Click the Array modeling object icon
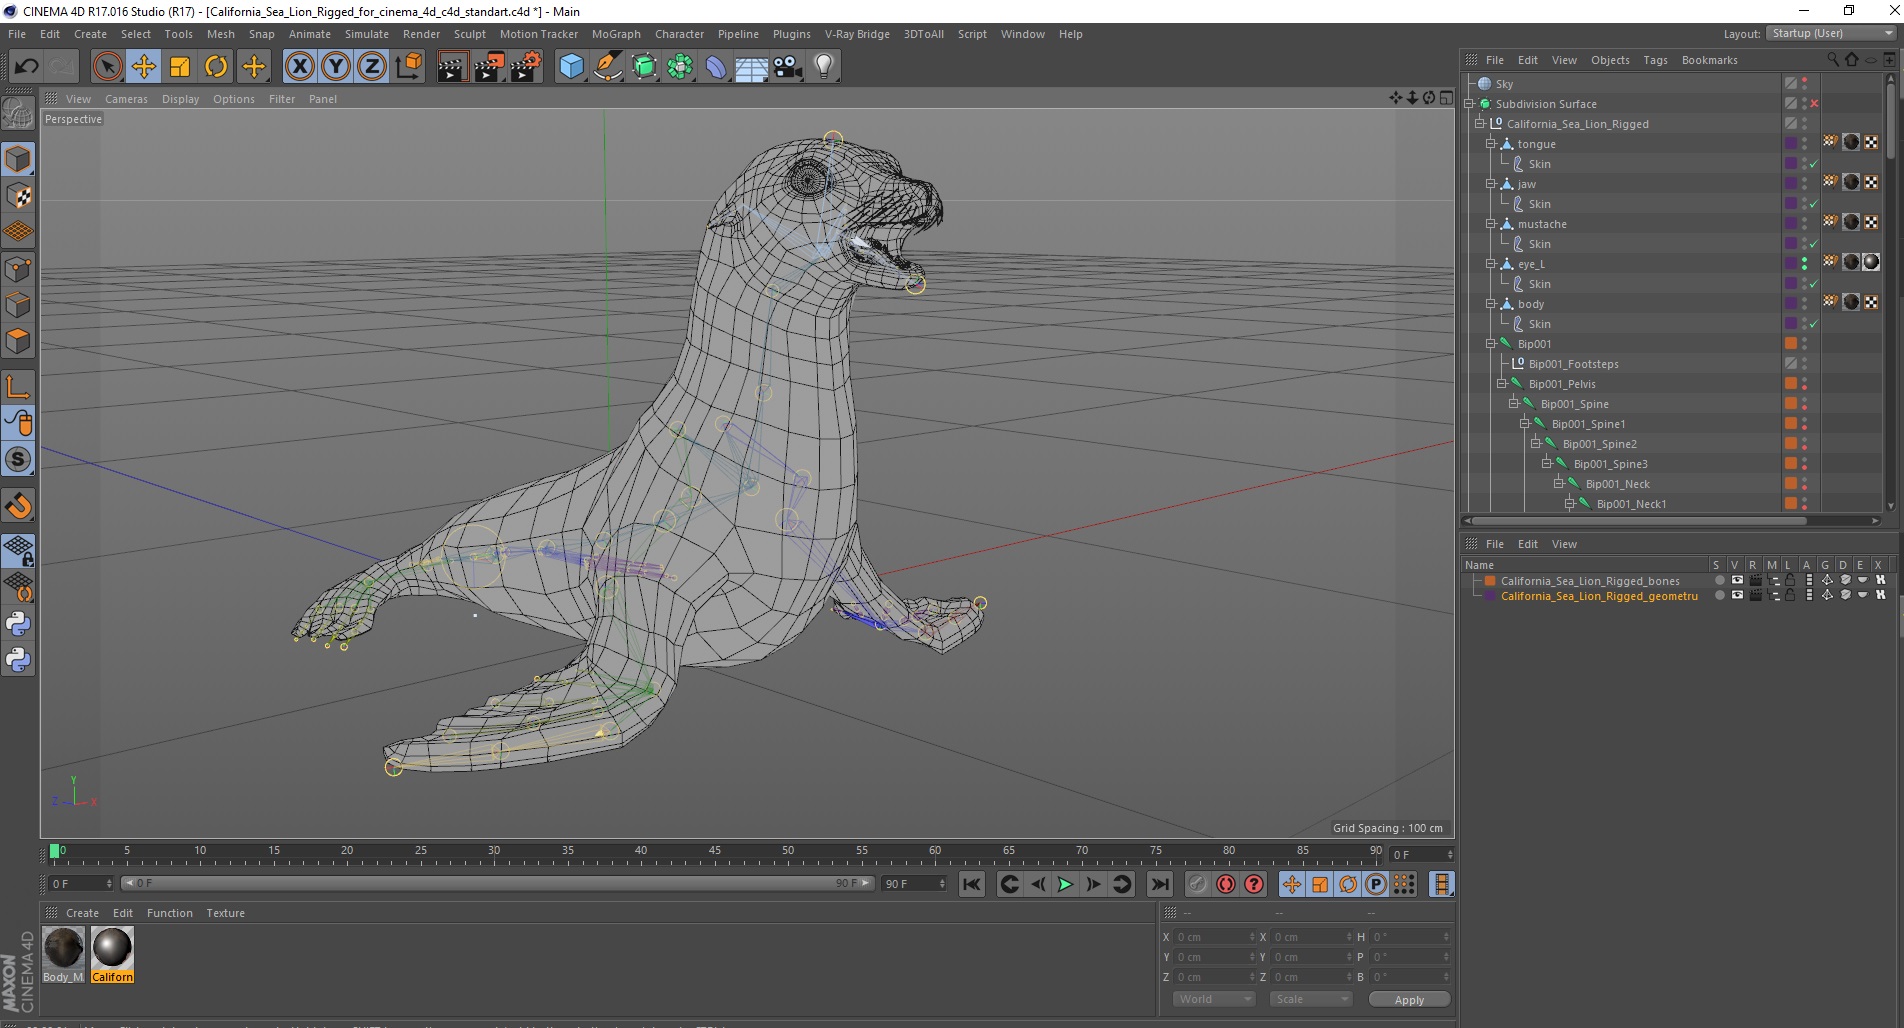The height and width of the screenshot is (1028, 1904). click(680, 67)
